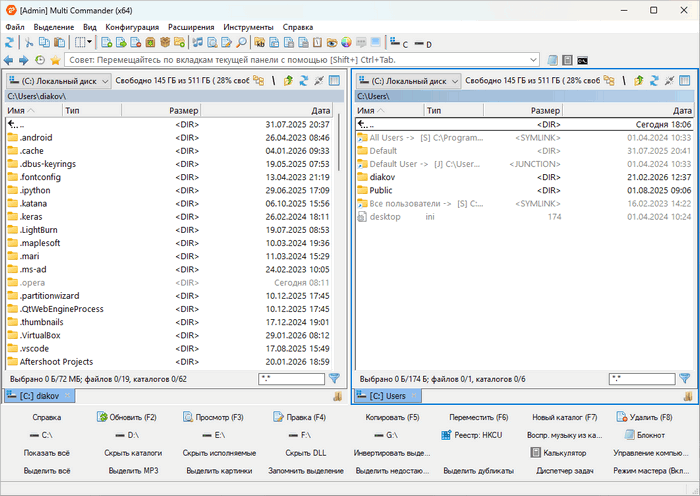
Task: Toggle Скрыть DLL button
Action: pos(306,453)
